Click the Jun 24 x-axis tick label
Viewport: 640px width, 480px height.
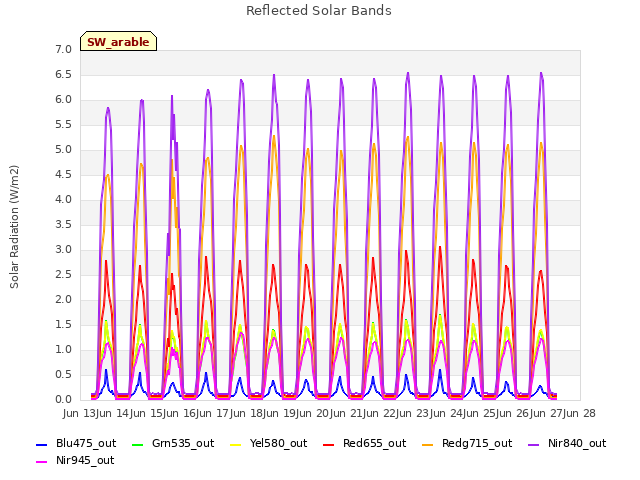pyautogui.click(x=447, y=413)
